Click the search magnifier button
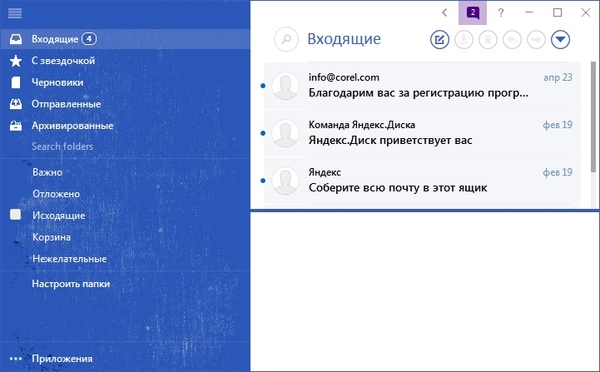The image size is (600, 372). (x=286, y=39)
